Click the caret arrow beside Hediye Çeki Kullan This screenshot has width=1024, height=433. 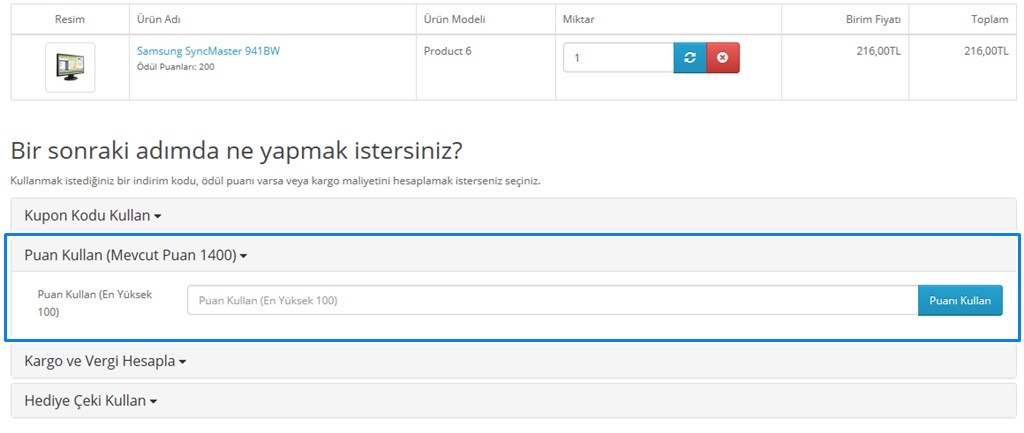click(154, 402)
